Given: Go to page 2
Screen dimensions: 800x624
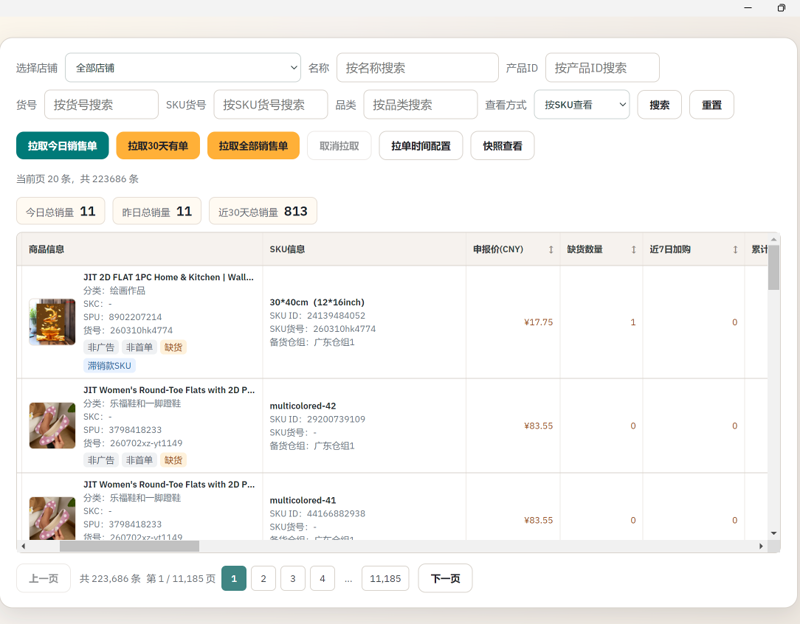Looking at the screenshot, I should 263,578.
